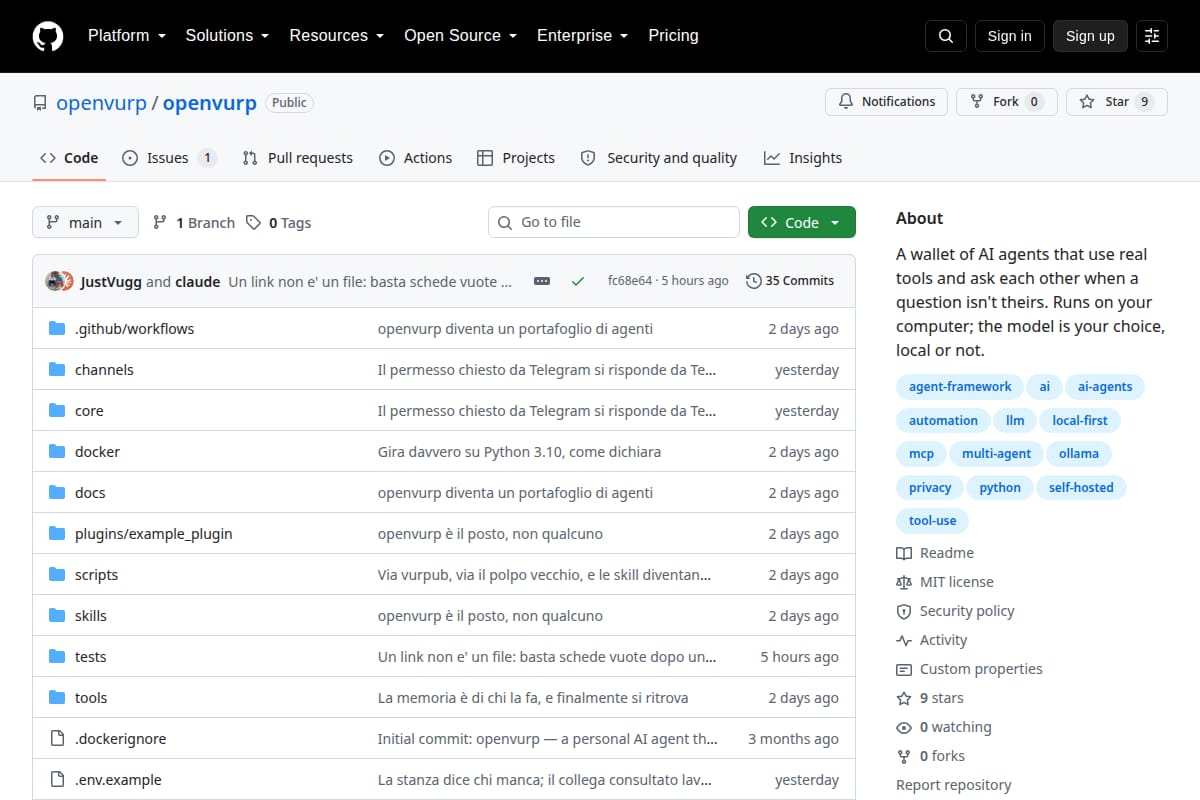Select the Code tab
Viewport: 1200px width, 800px height.
tap(69, 158)
